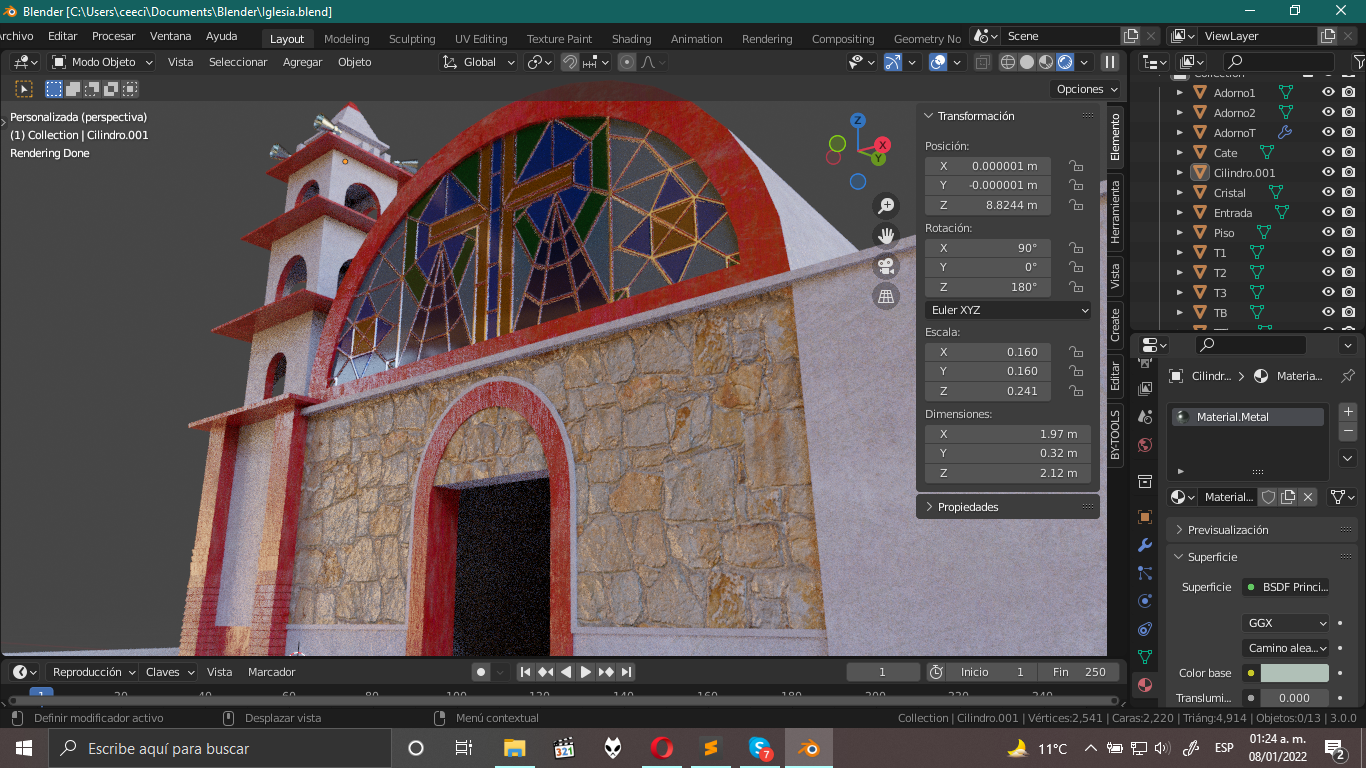Hide the Cristal object in the outliner
This screenshot has width=1366, height=768.
(x=1328, y=192)
